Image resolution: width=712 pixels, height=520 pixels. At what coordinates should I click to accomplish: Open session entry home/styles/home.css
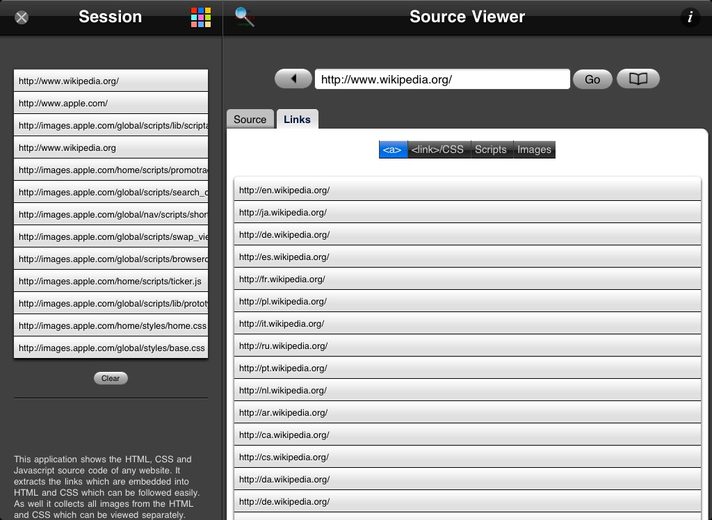click(x=111, y=325)
